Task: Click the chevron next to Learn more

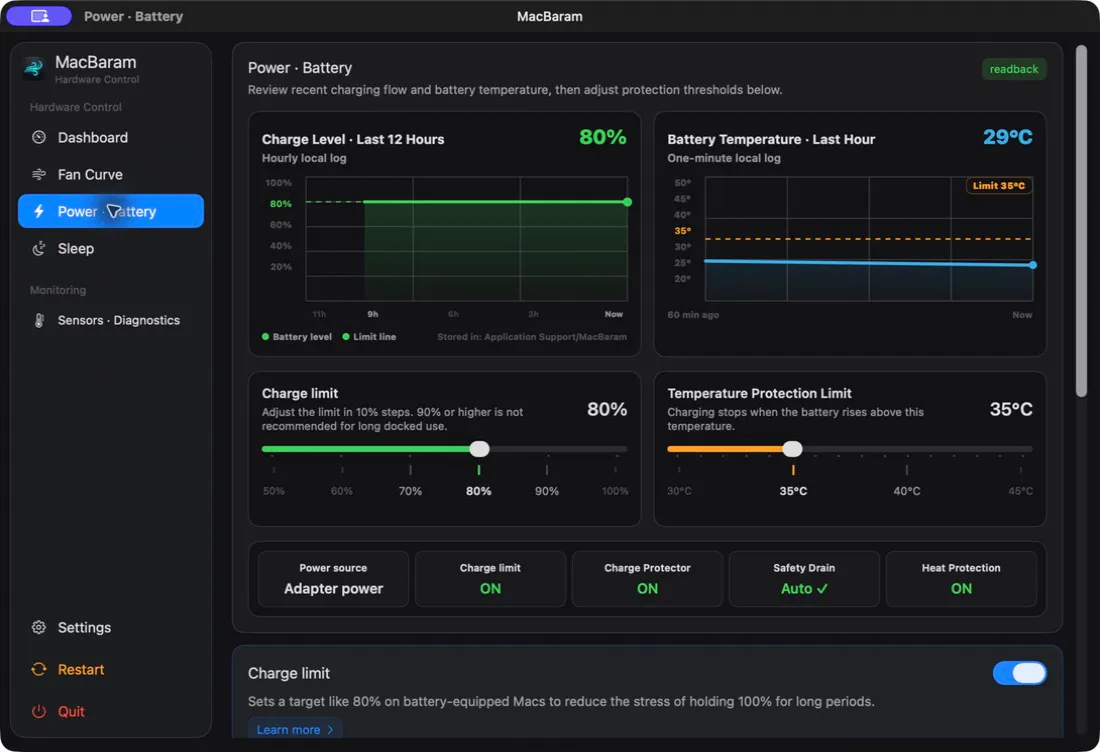Action: tap(330, 730)
